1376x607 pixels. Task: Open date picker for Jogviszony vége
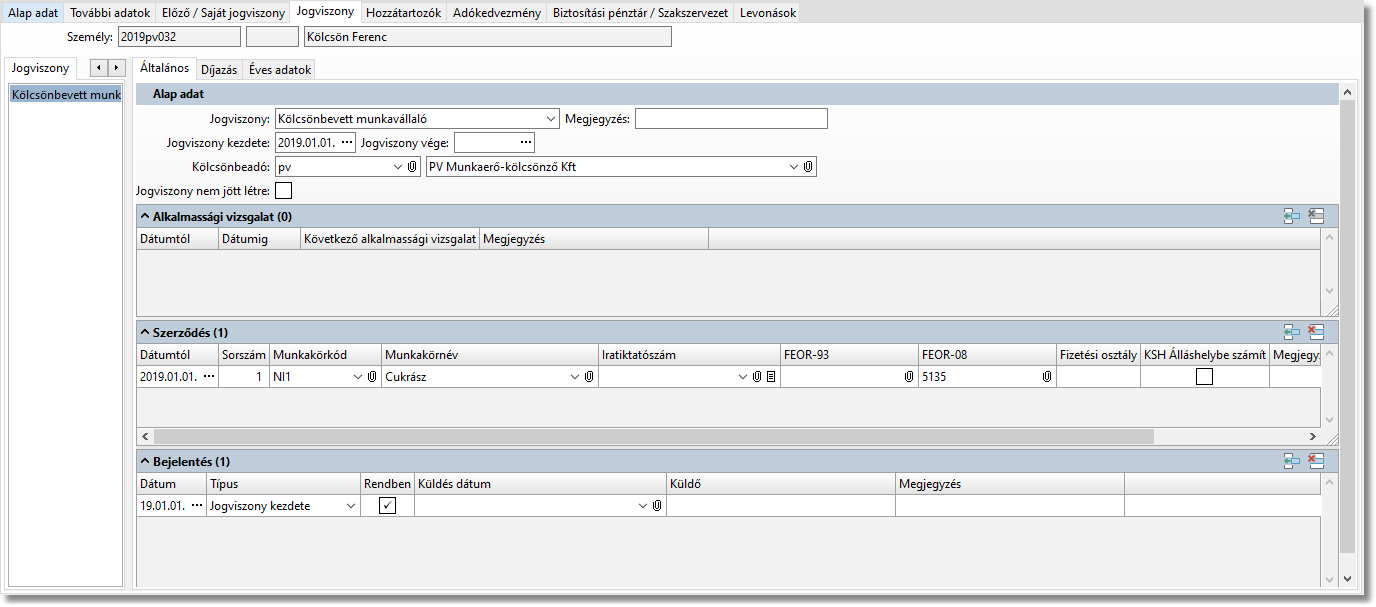click(526, 142)
